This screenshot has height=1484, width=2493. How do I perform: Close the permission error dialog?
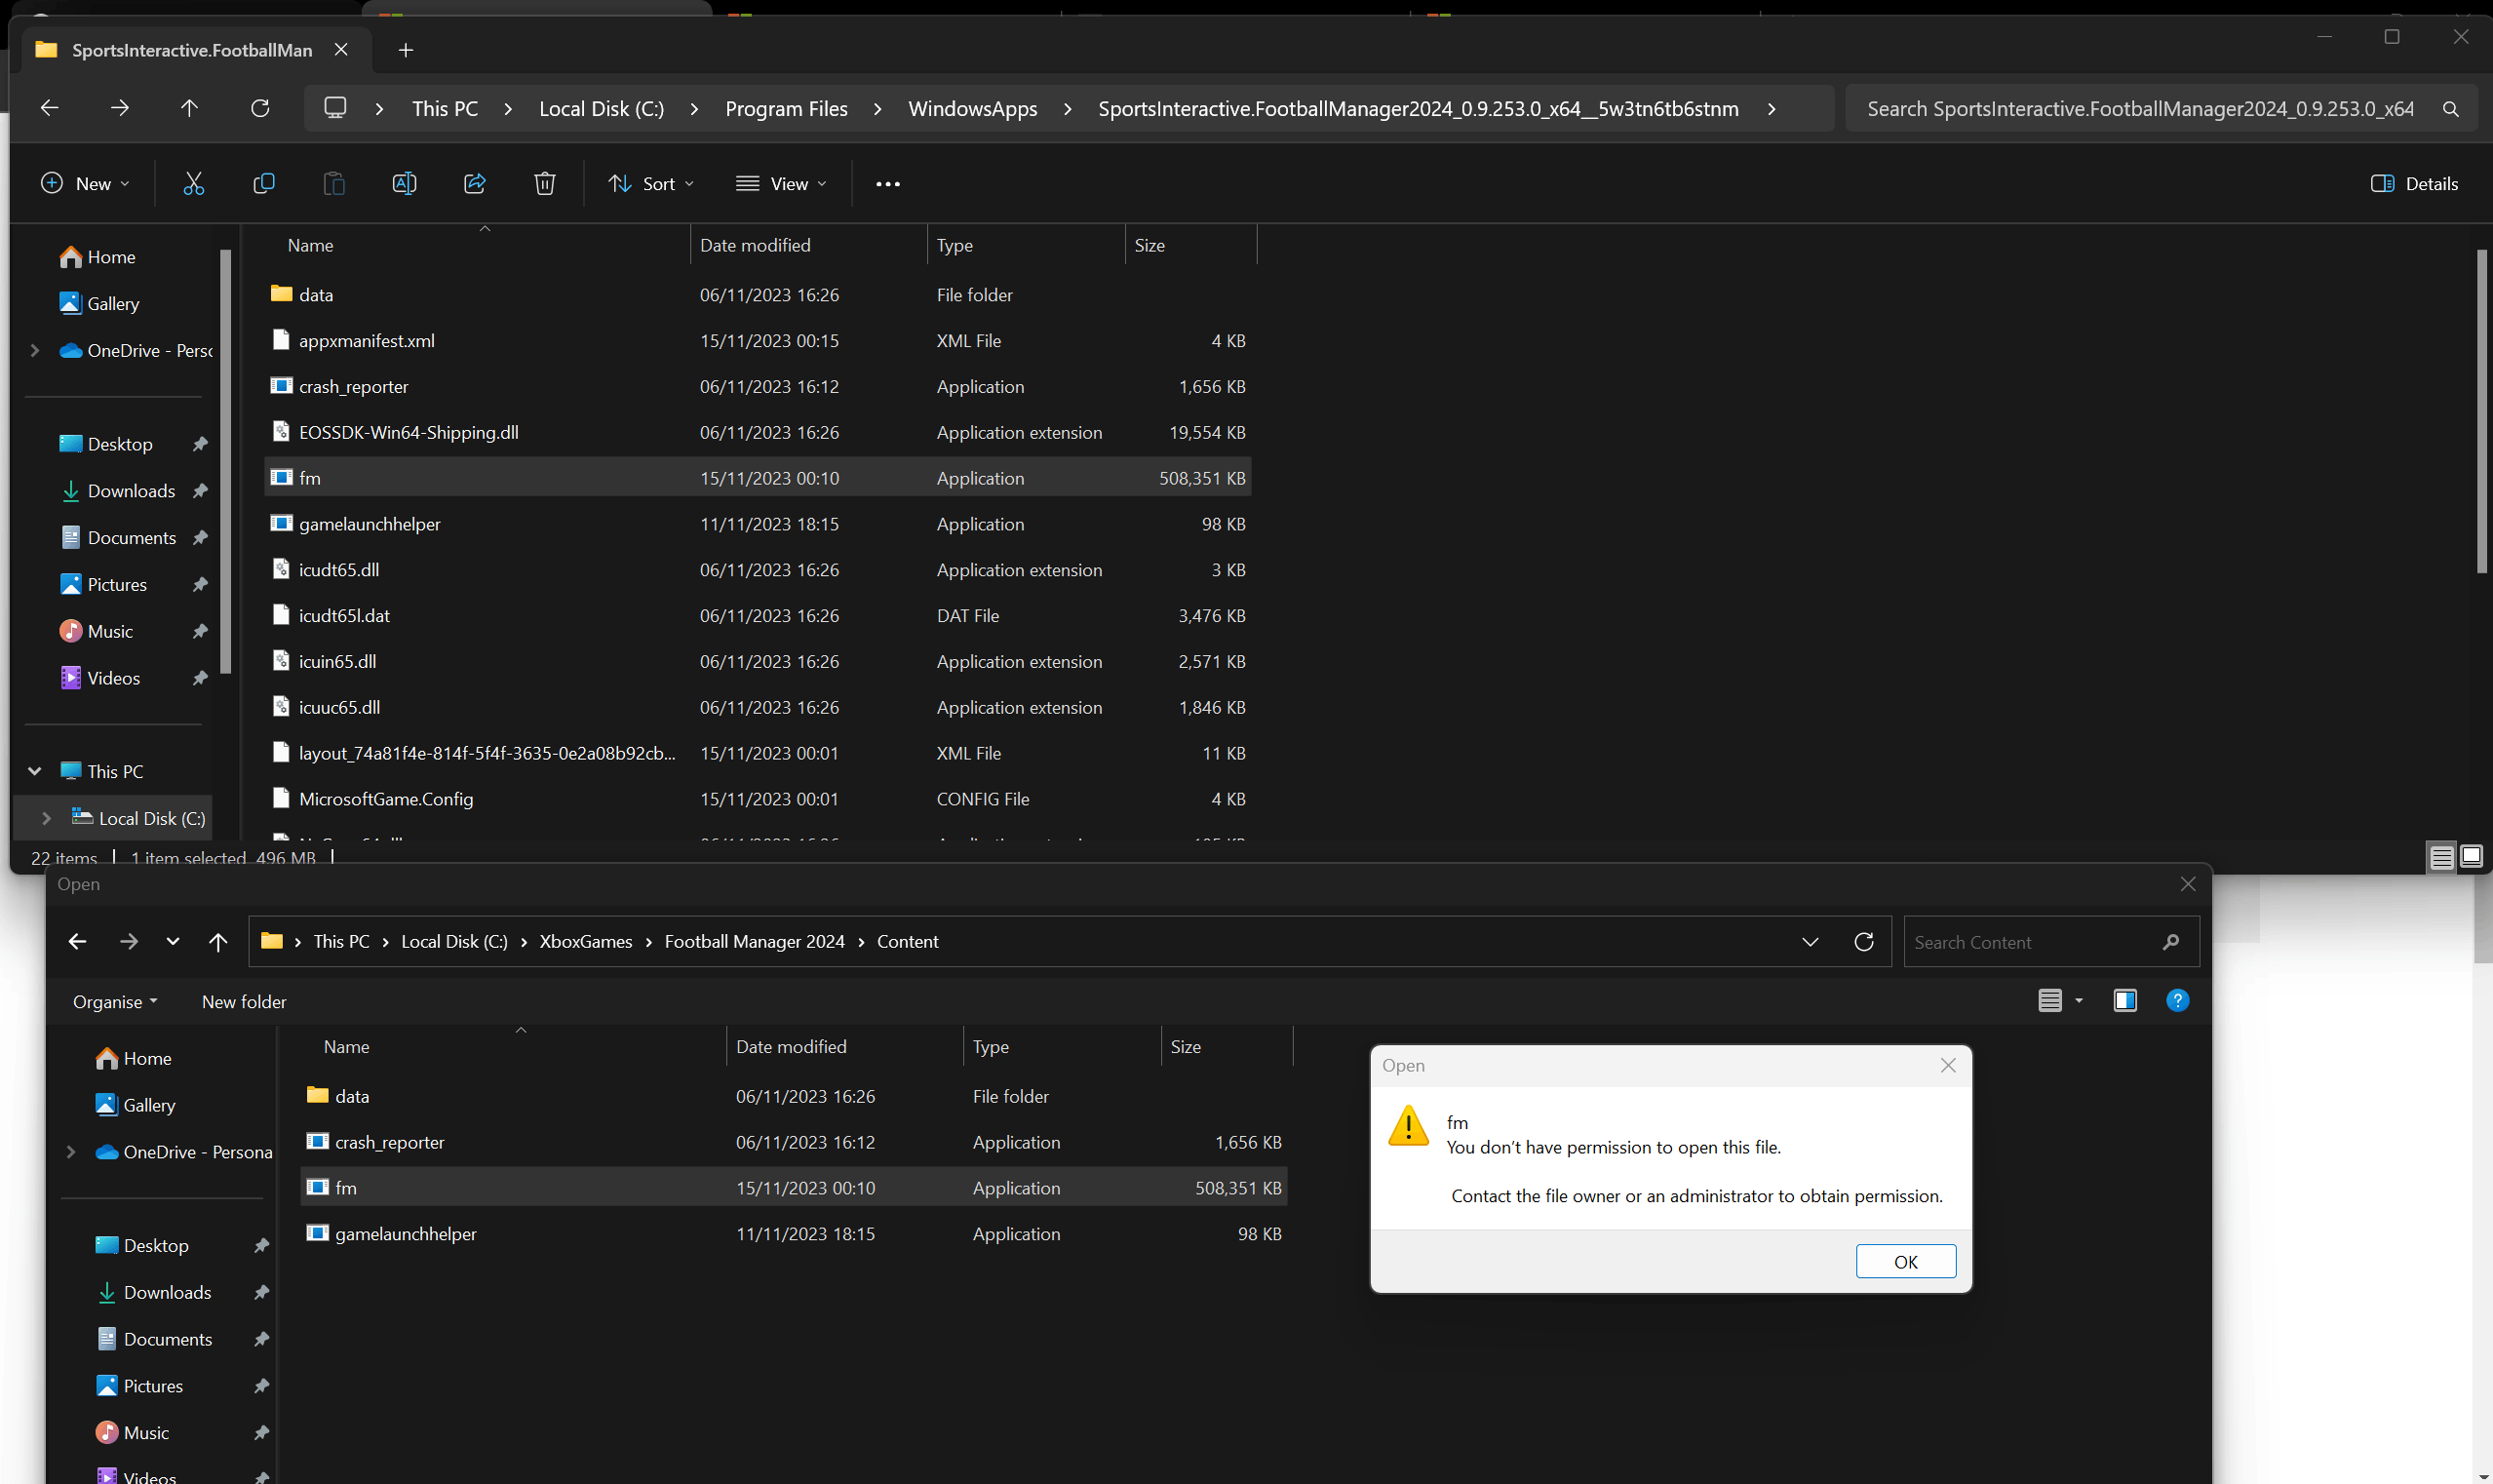click(1948, 1066)
